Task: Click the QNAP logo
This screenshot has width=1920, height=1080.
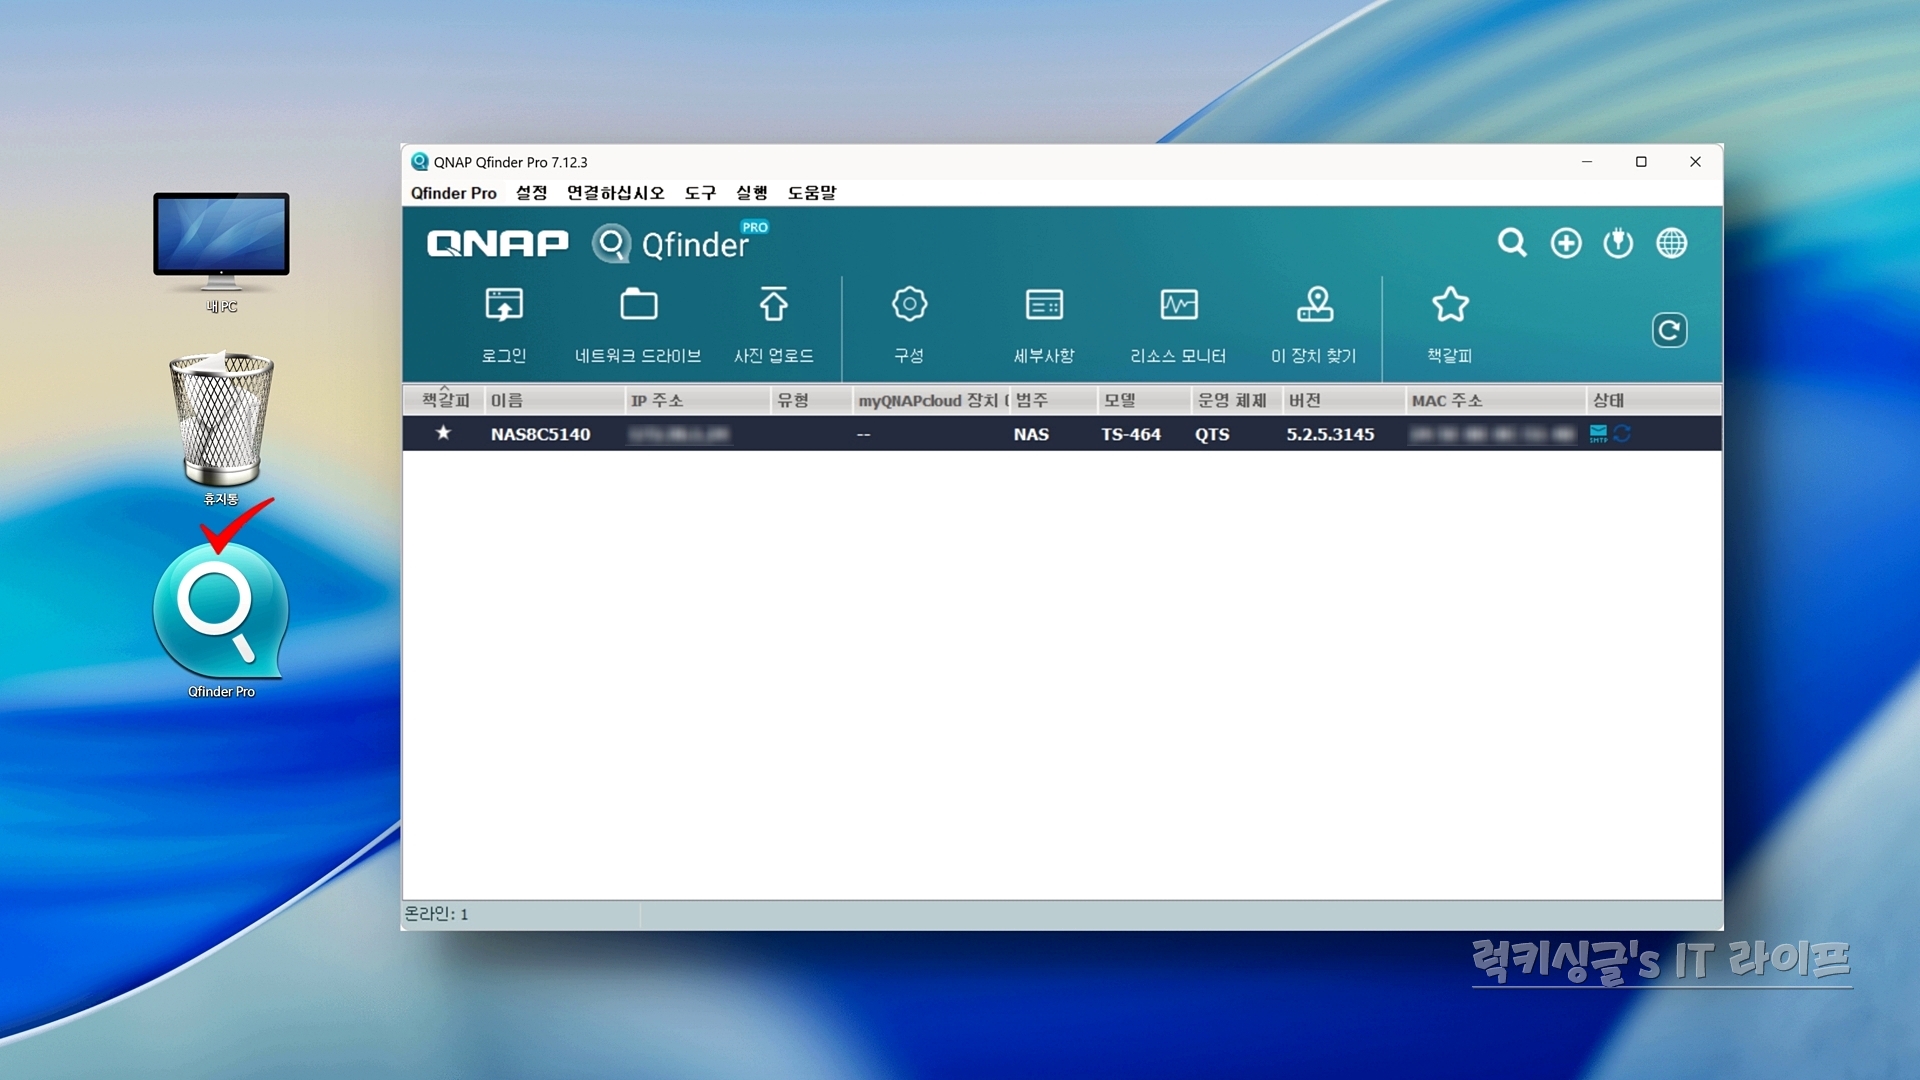Action: pos(497,243)
